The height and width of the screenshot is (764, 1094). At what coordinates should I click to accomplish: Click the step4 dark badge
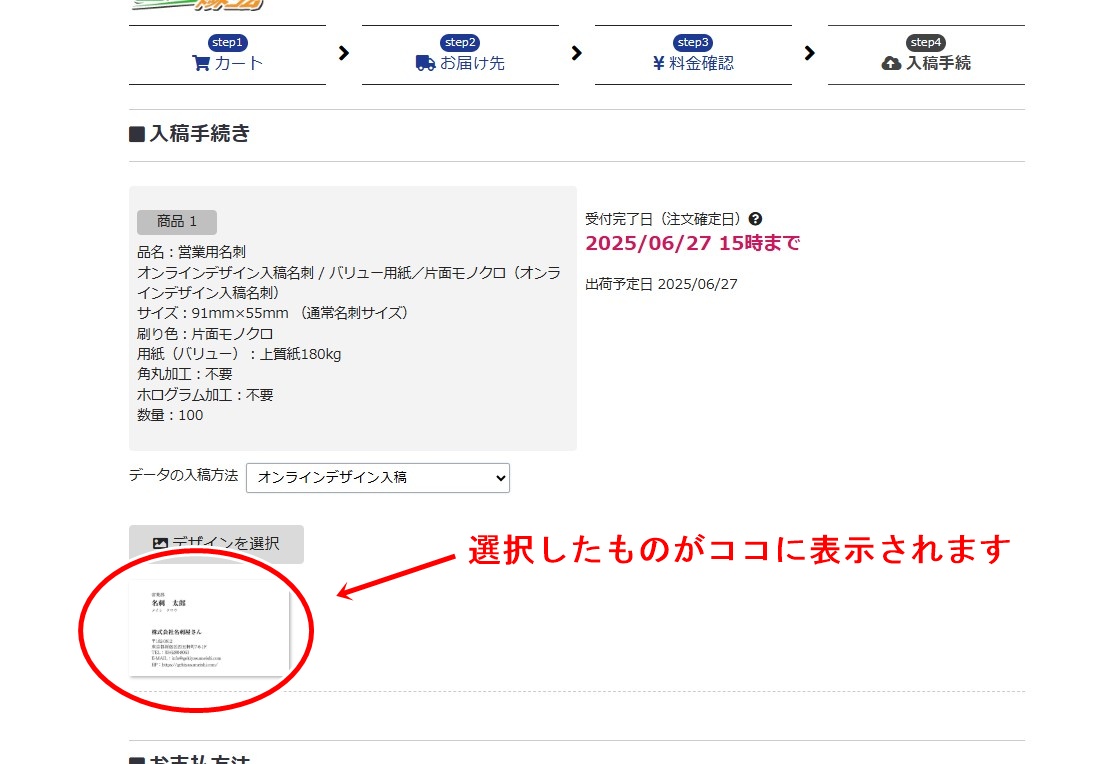point(926,42)
